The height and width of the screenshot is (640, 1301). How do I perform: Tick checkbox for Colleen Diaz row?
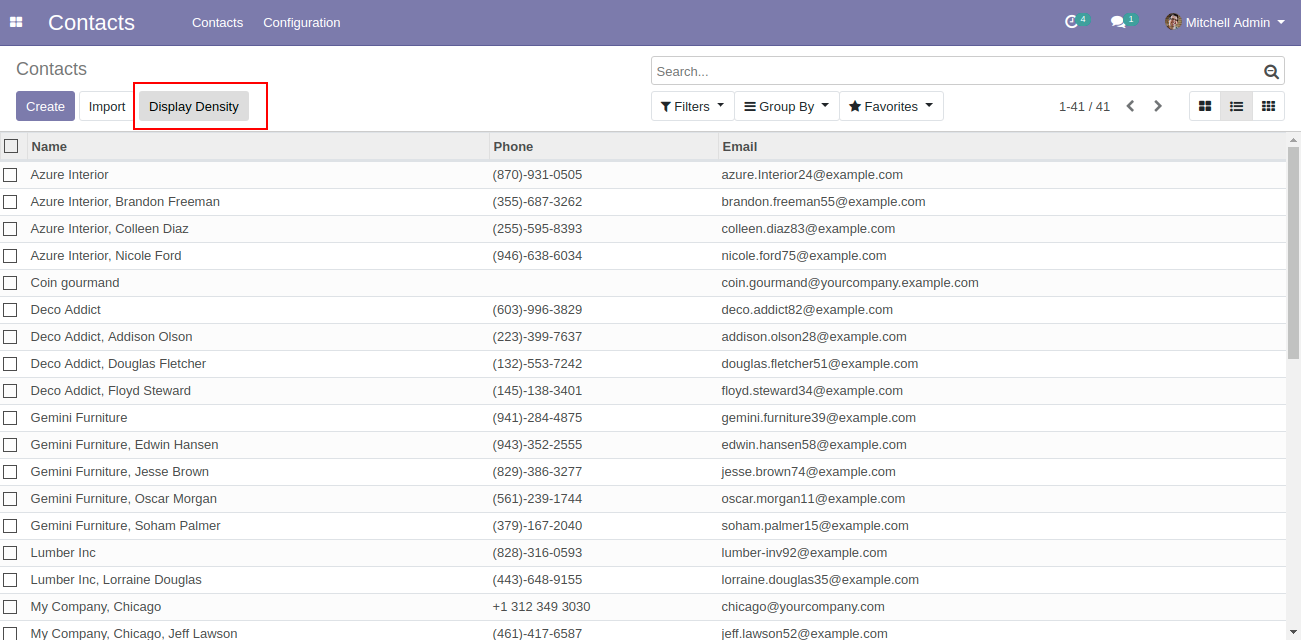click(x=10, y=229)
